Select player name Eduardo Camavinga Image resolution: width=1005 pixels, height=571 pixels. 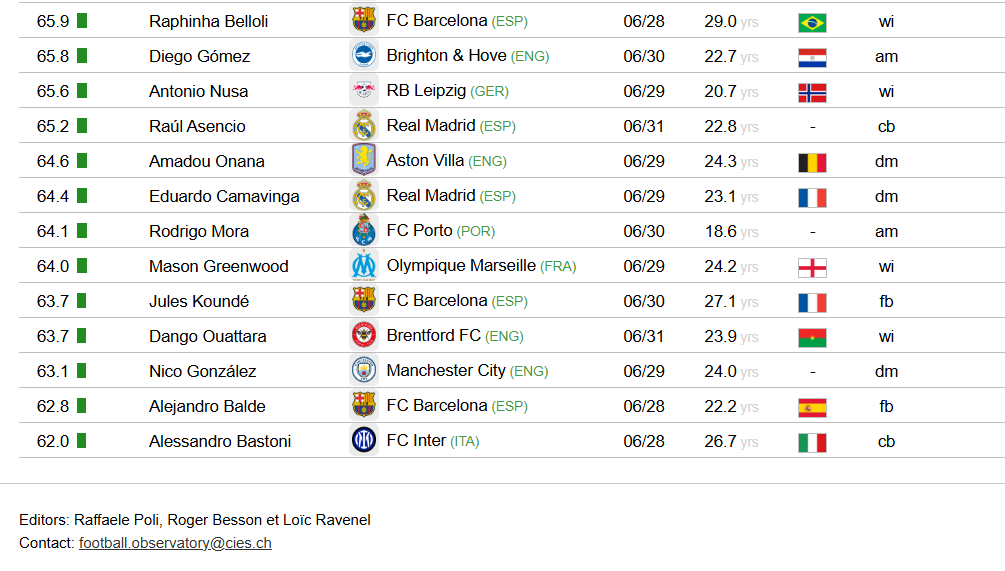click(224, 196)
